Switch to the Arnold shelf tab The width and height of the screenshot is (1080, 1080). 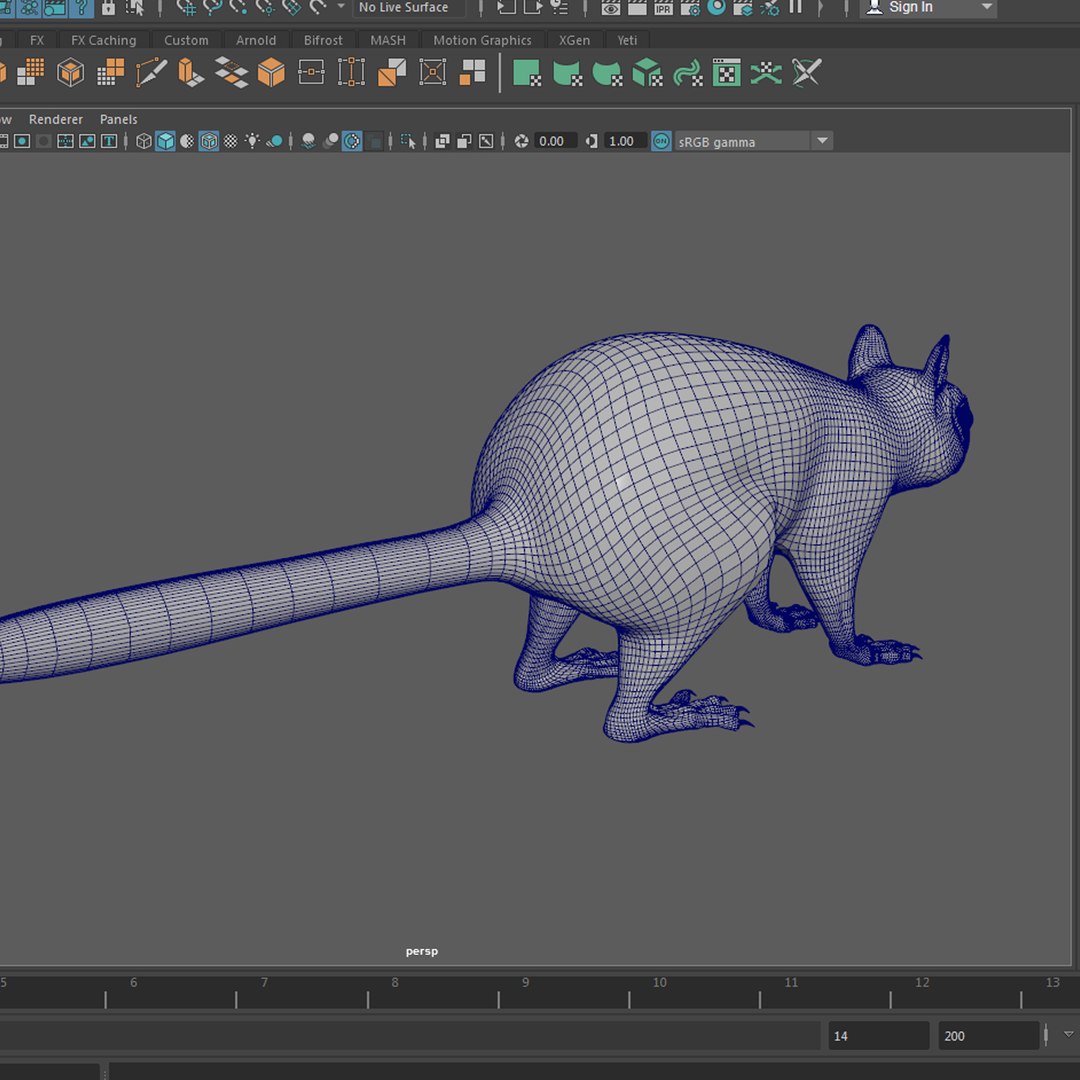pos(256,40)
